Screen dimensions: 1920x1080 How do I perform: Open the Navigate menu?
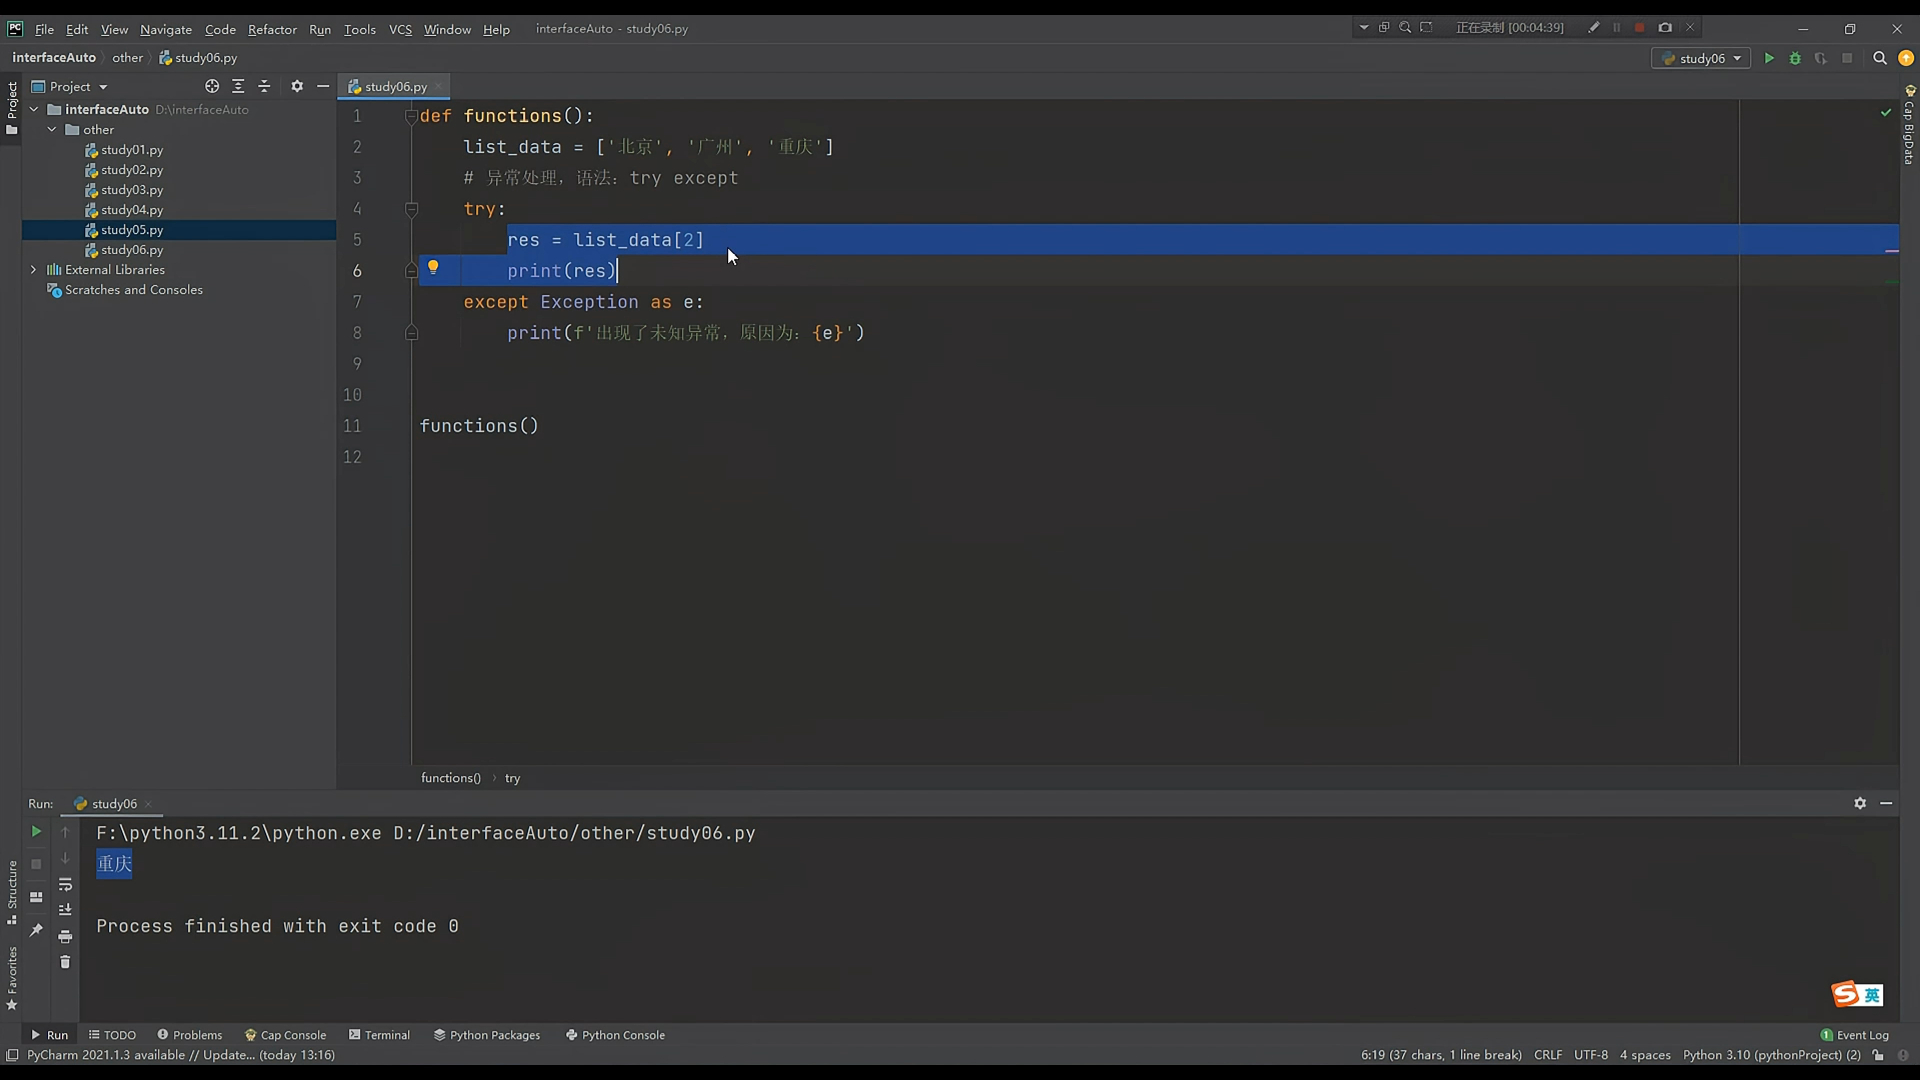click(x=166, y=29)
